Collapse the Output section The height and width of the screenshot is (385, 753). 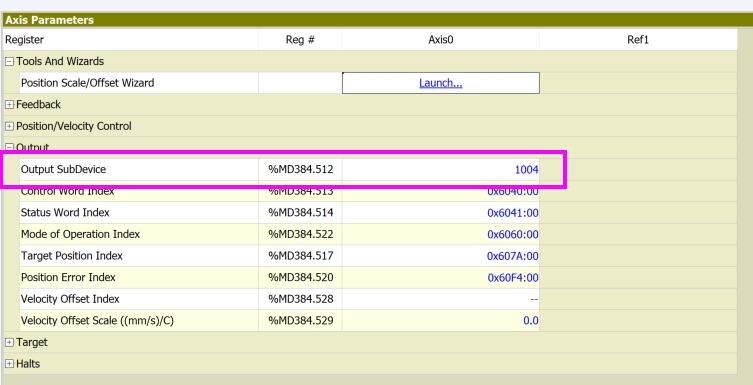[9, 147]
